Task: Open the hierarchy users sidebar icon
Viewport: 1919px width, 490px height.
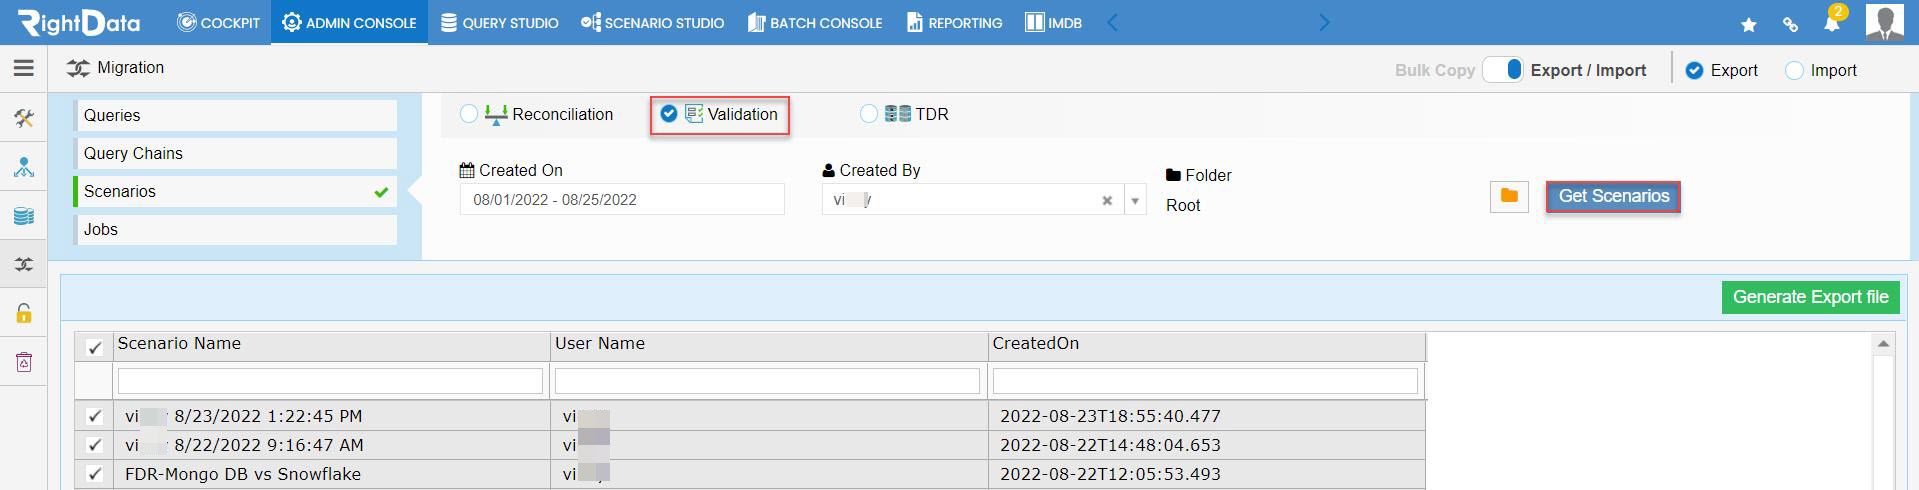Action: (24, 167)
